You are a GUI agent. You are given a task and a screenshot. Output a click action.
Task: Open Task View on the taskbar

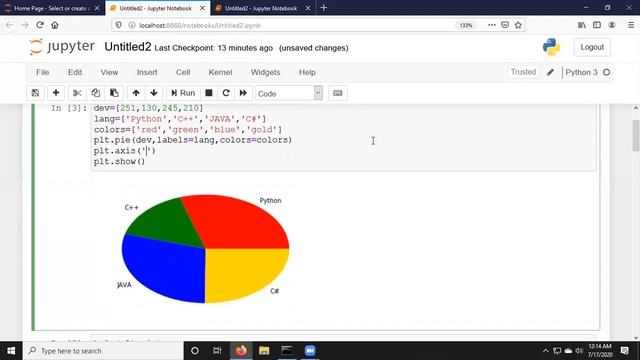217,351
